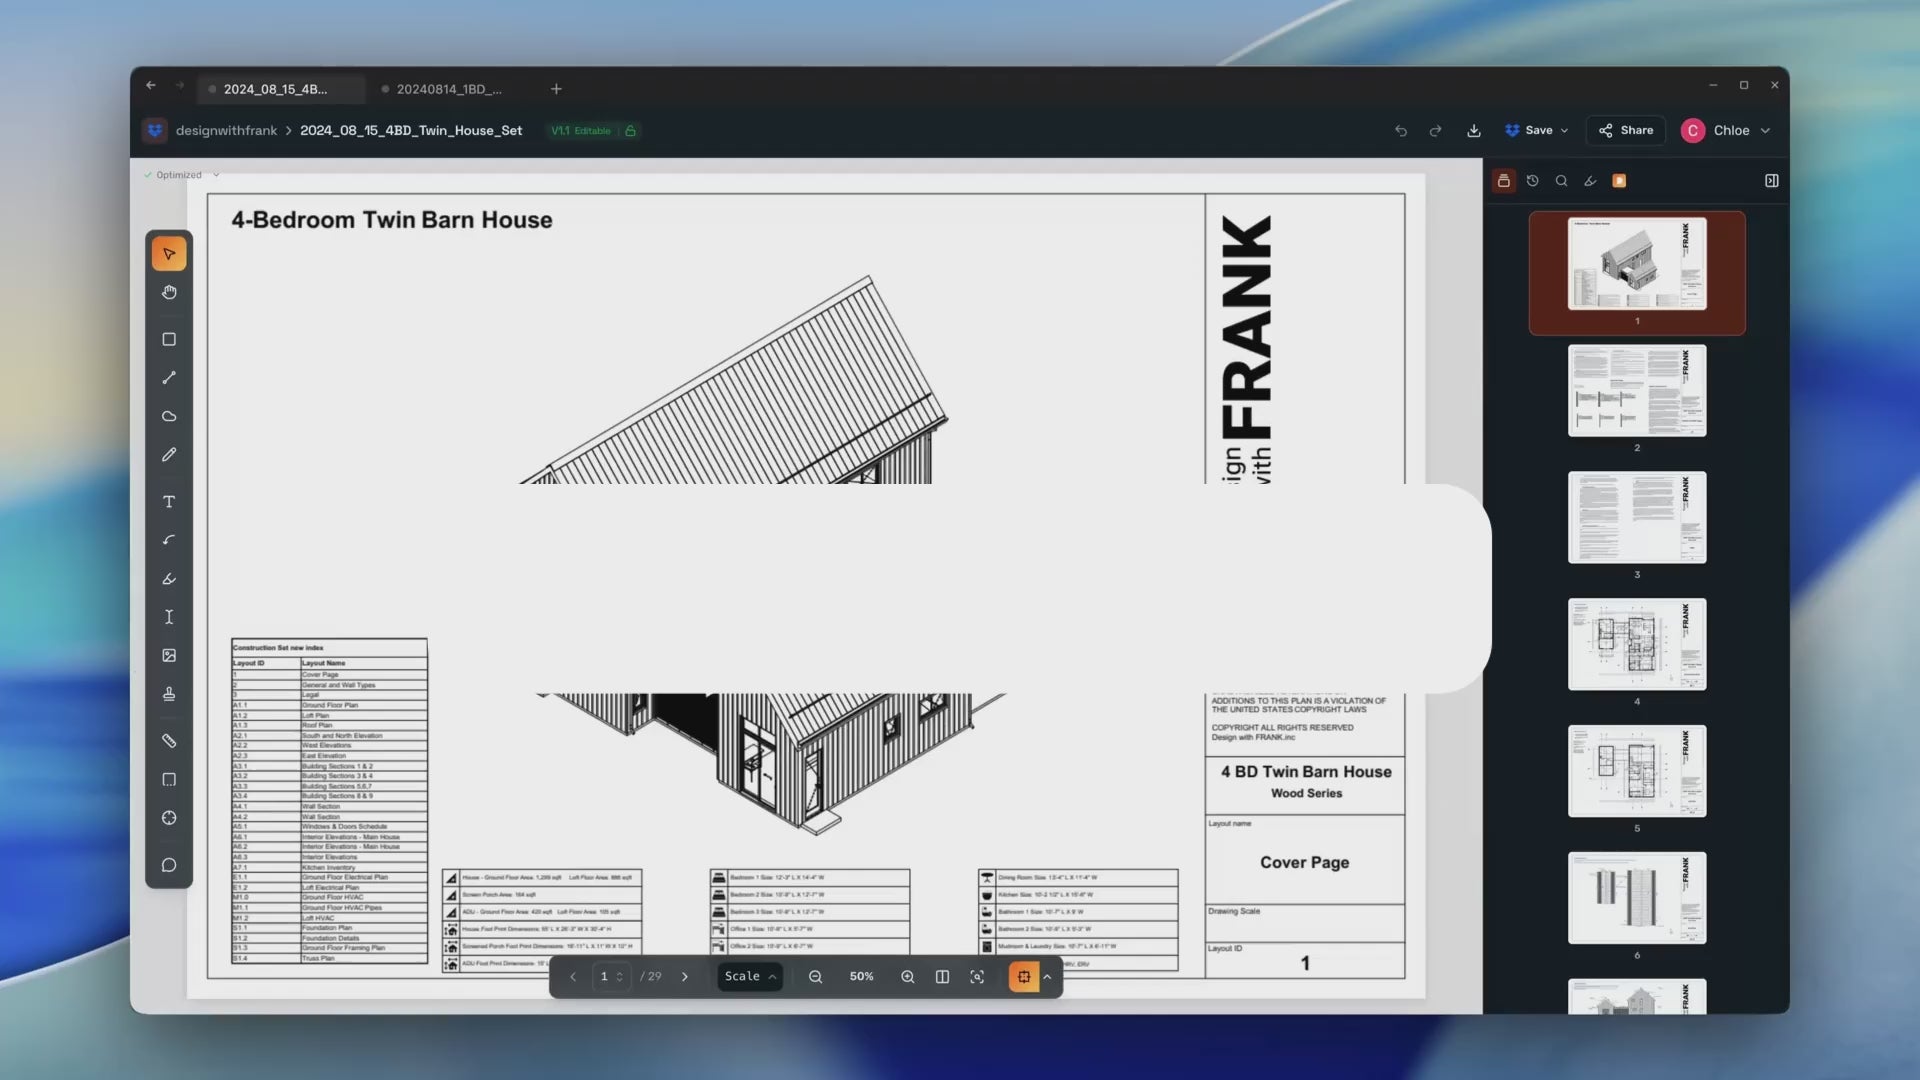1920x1080 pixels.
Task: Open the designwithfrank breadcrumb
Action: pos(226,131)
